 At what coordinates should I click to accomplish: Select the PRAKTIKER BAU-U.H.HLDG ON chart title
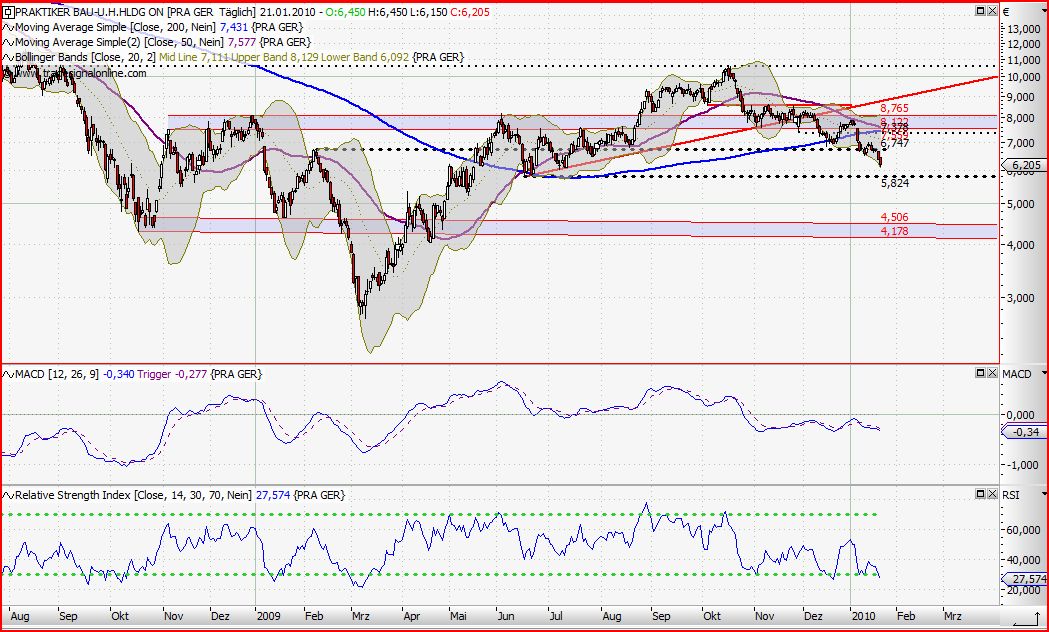(90, 12)
